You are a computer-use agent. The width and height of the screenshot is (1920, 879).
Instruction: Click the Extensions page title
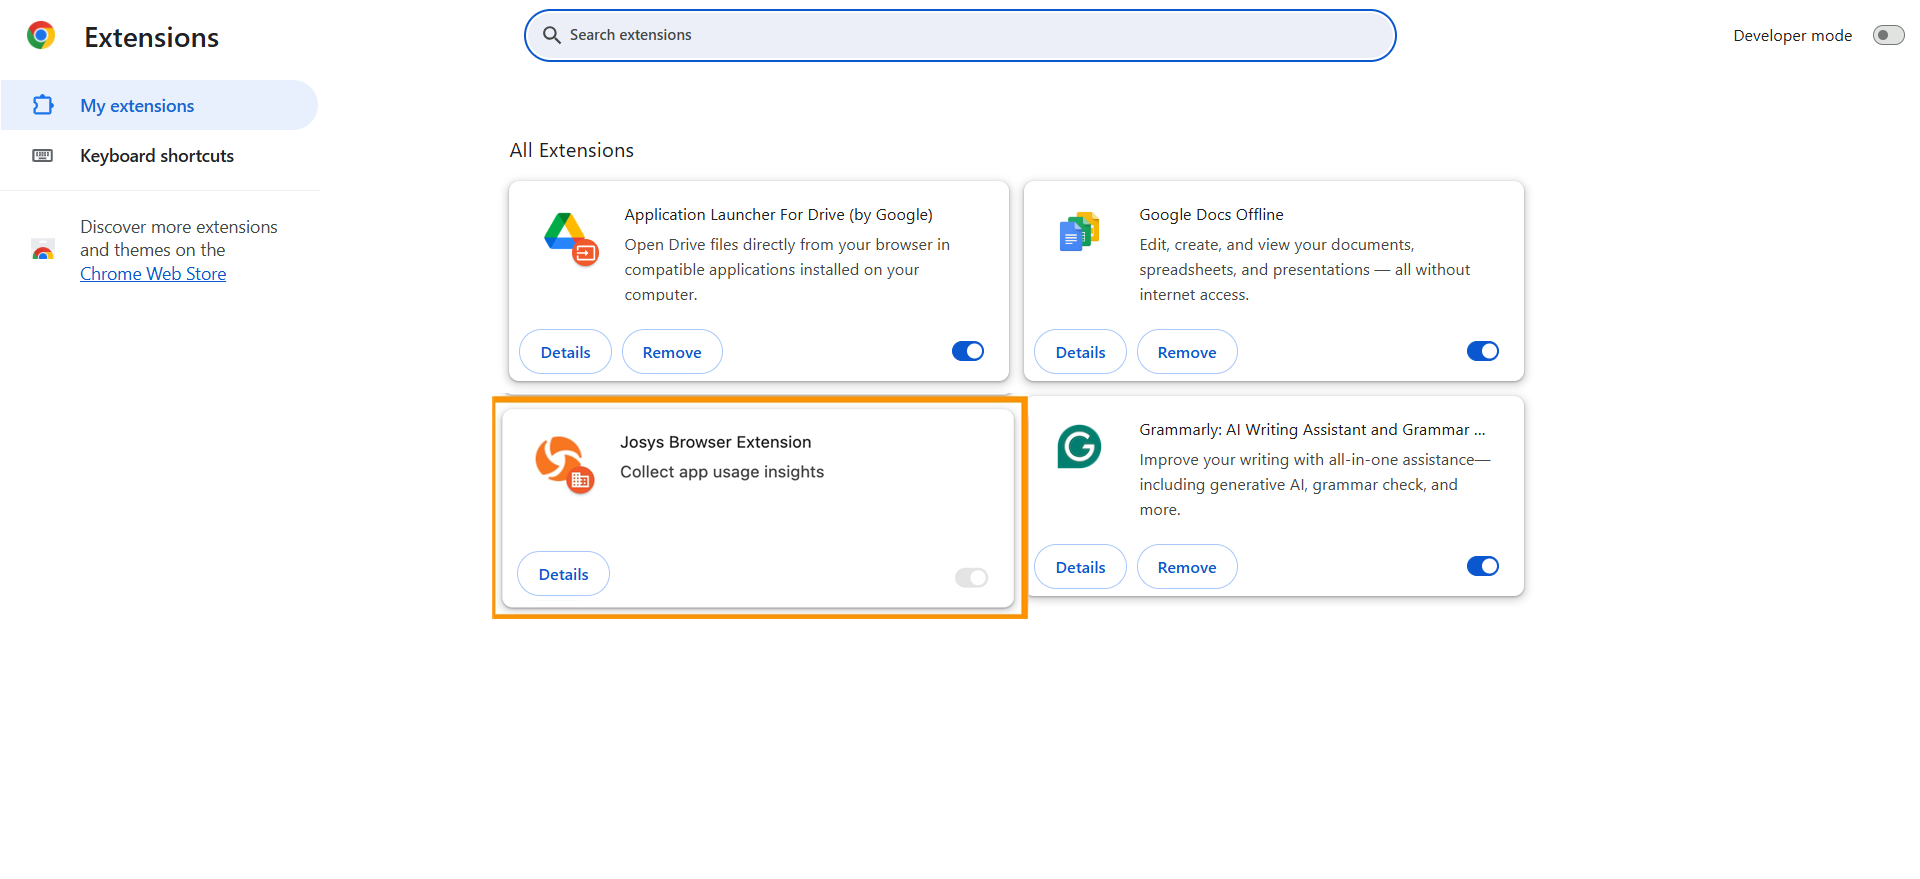(151, 37)
